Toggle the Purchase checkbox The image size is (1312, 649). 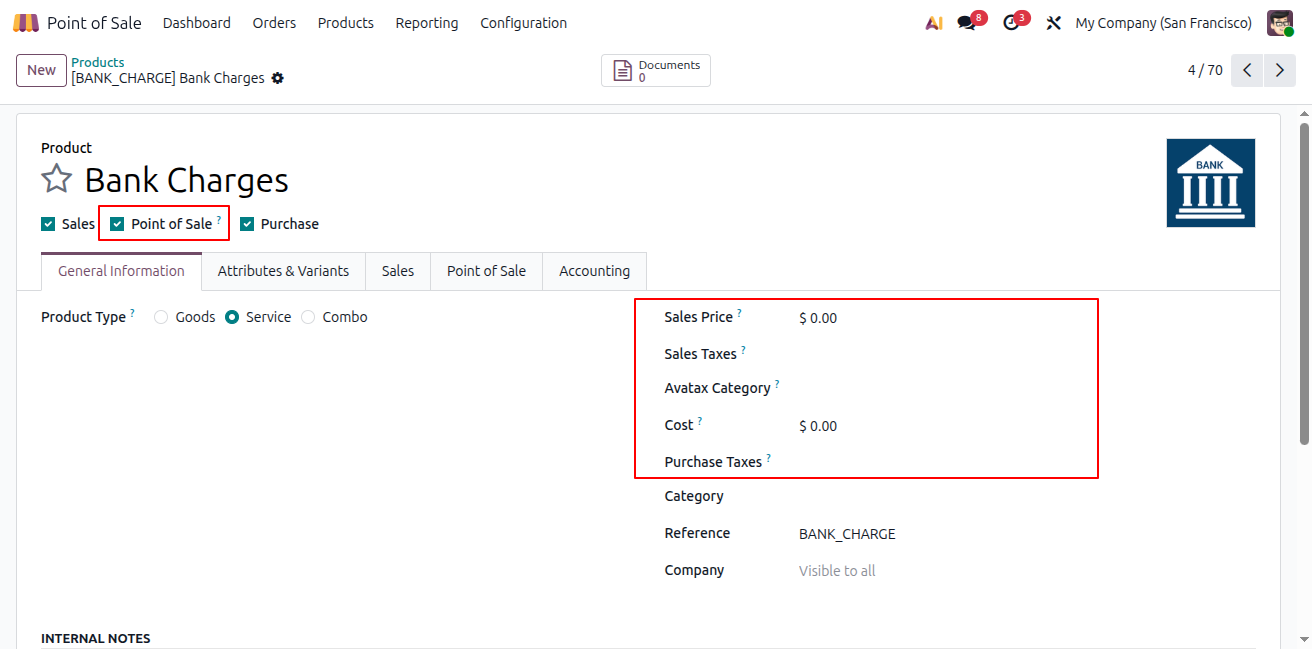pyautogui.click(x=247, y=224)
